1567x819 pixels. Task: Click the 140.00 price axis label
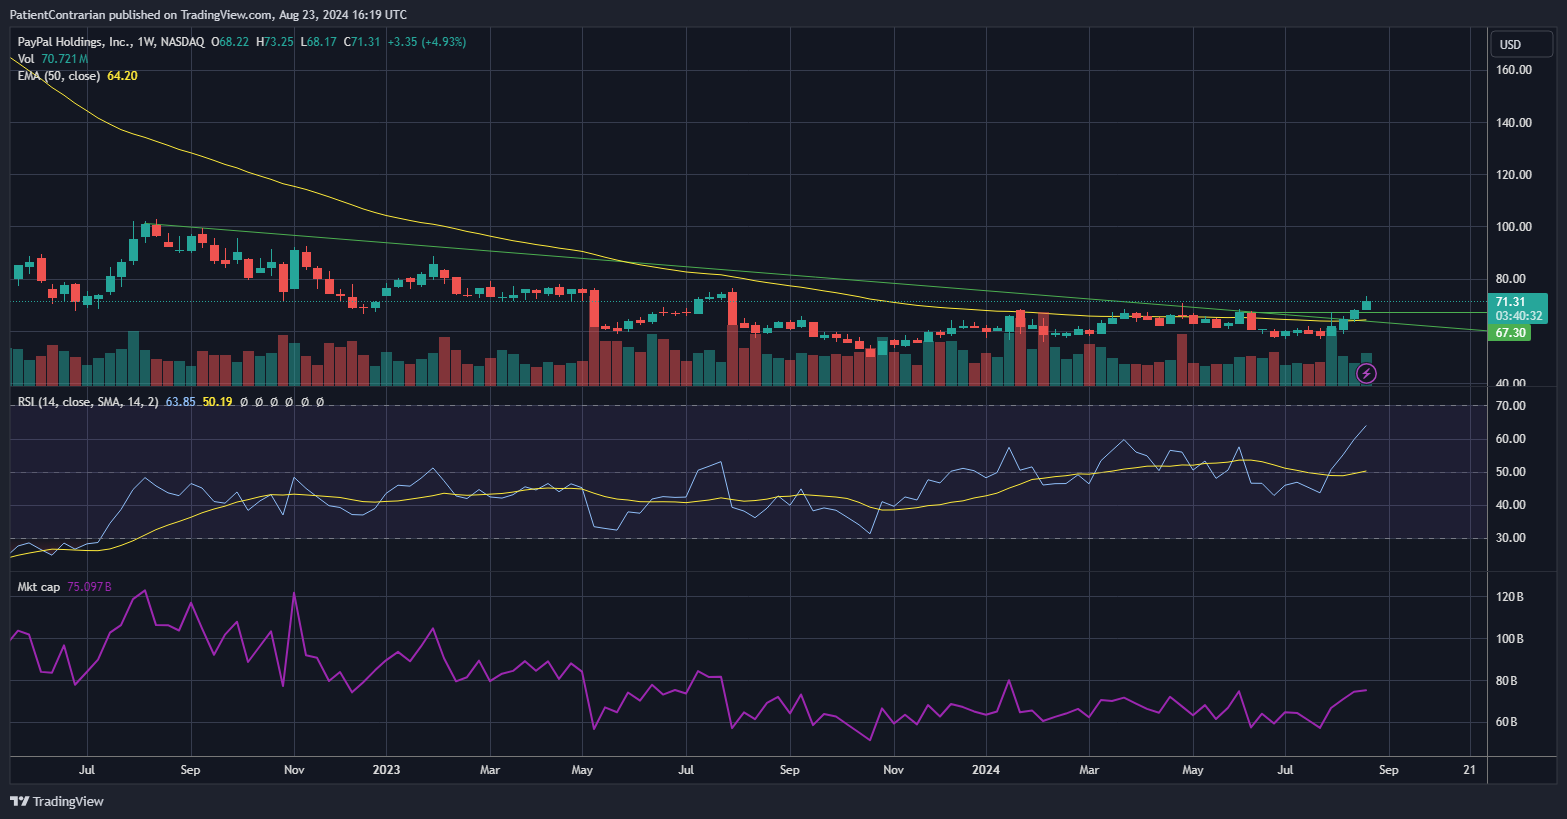[1514, 123]
